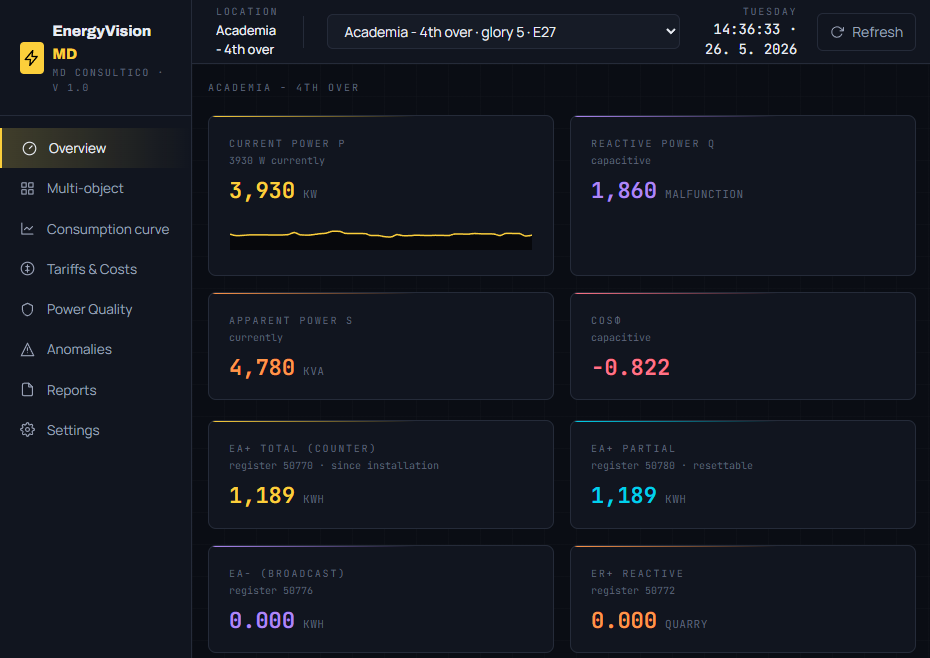Click the circular arrow refresh icon
930x658 pixels.
tap(837, 32)
